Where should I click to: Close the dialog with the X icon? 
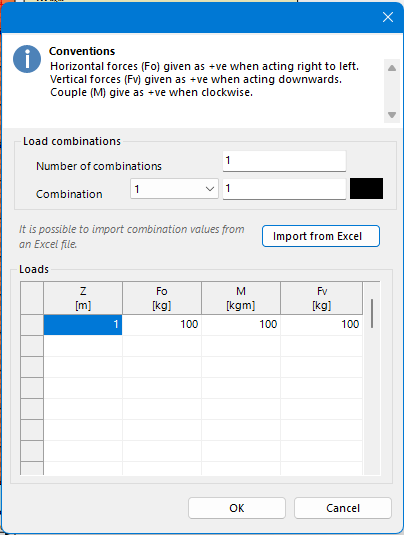(x=388, y=17)
